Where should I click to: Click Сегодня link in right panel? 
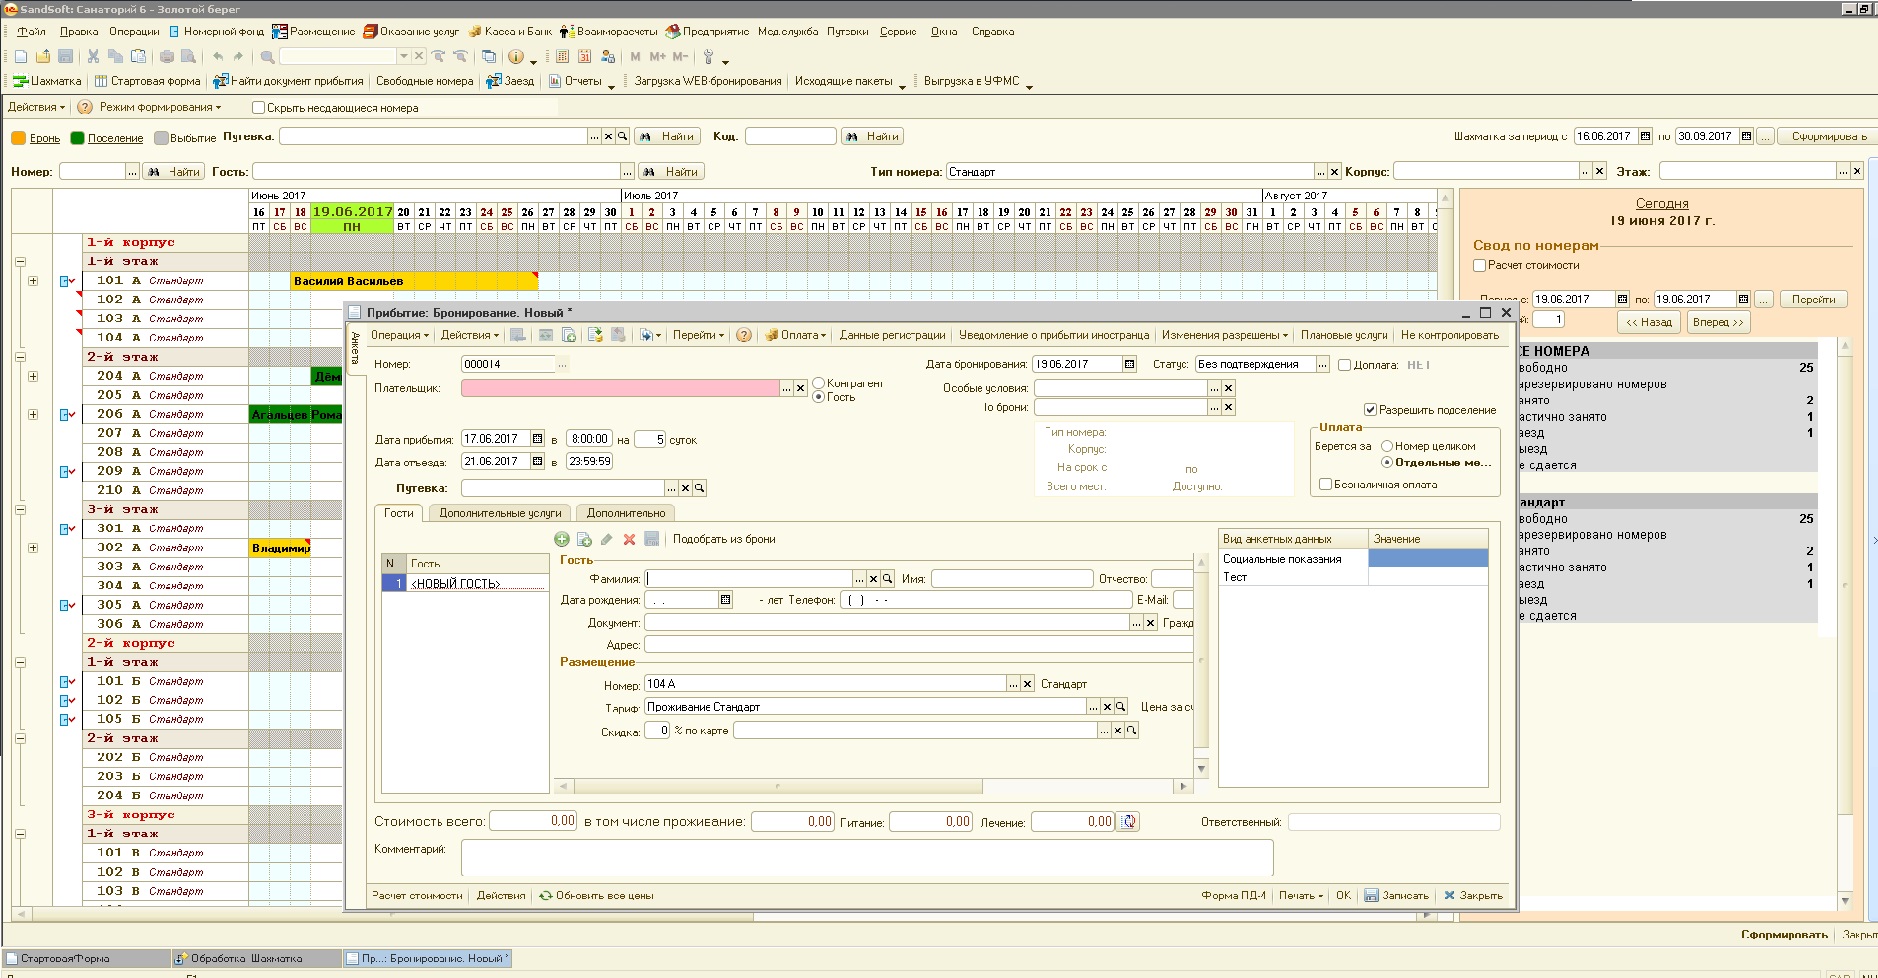(x=1662, y=204)
